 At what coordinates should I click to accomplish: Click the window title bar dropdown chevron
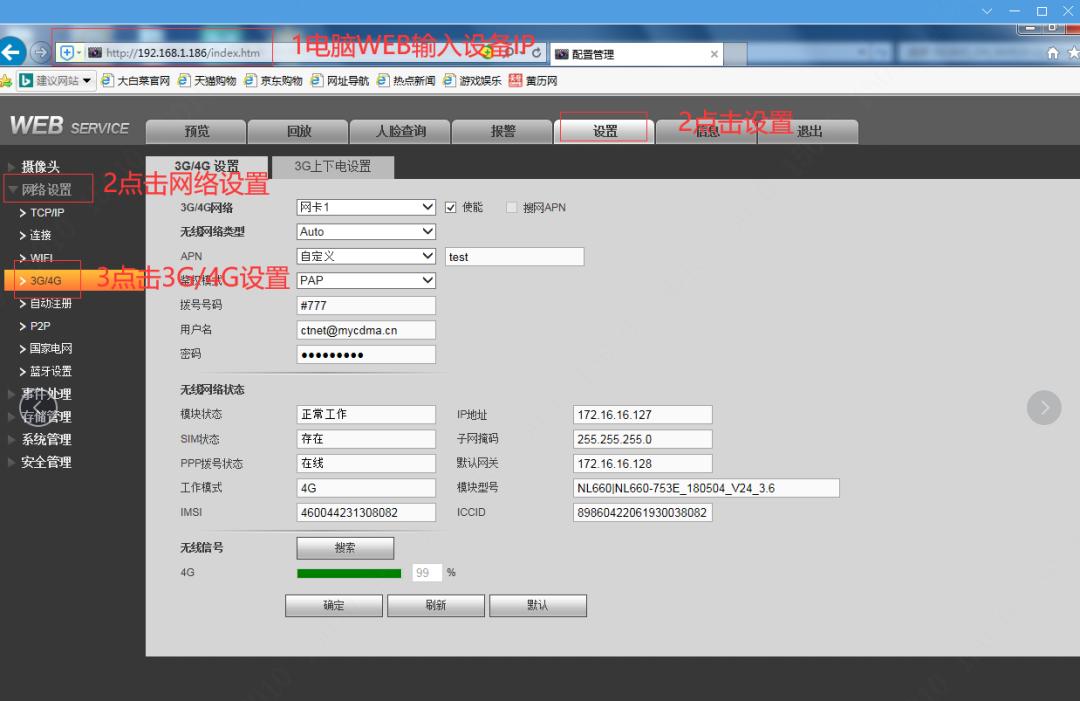pyautogui.click(x=986, y=11)
